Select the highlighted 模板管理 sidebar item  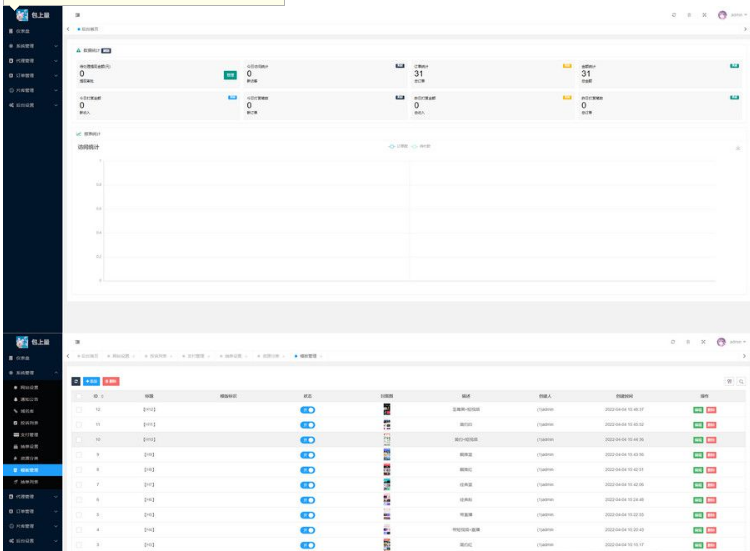click(31, 469)
